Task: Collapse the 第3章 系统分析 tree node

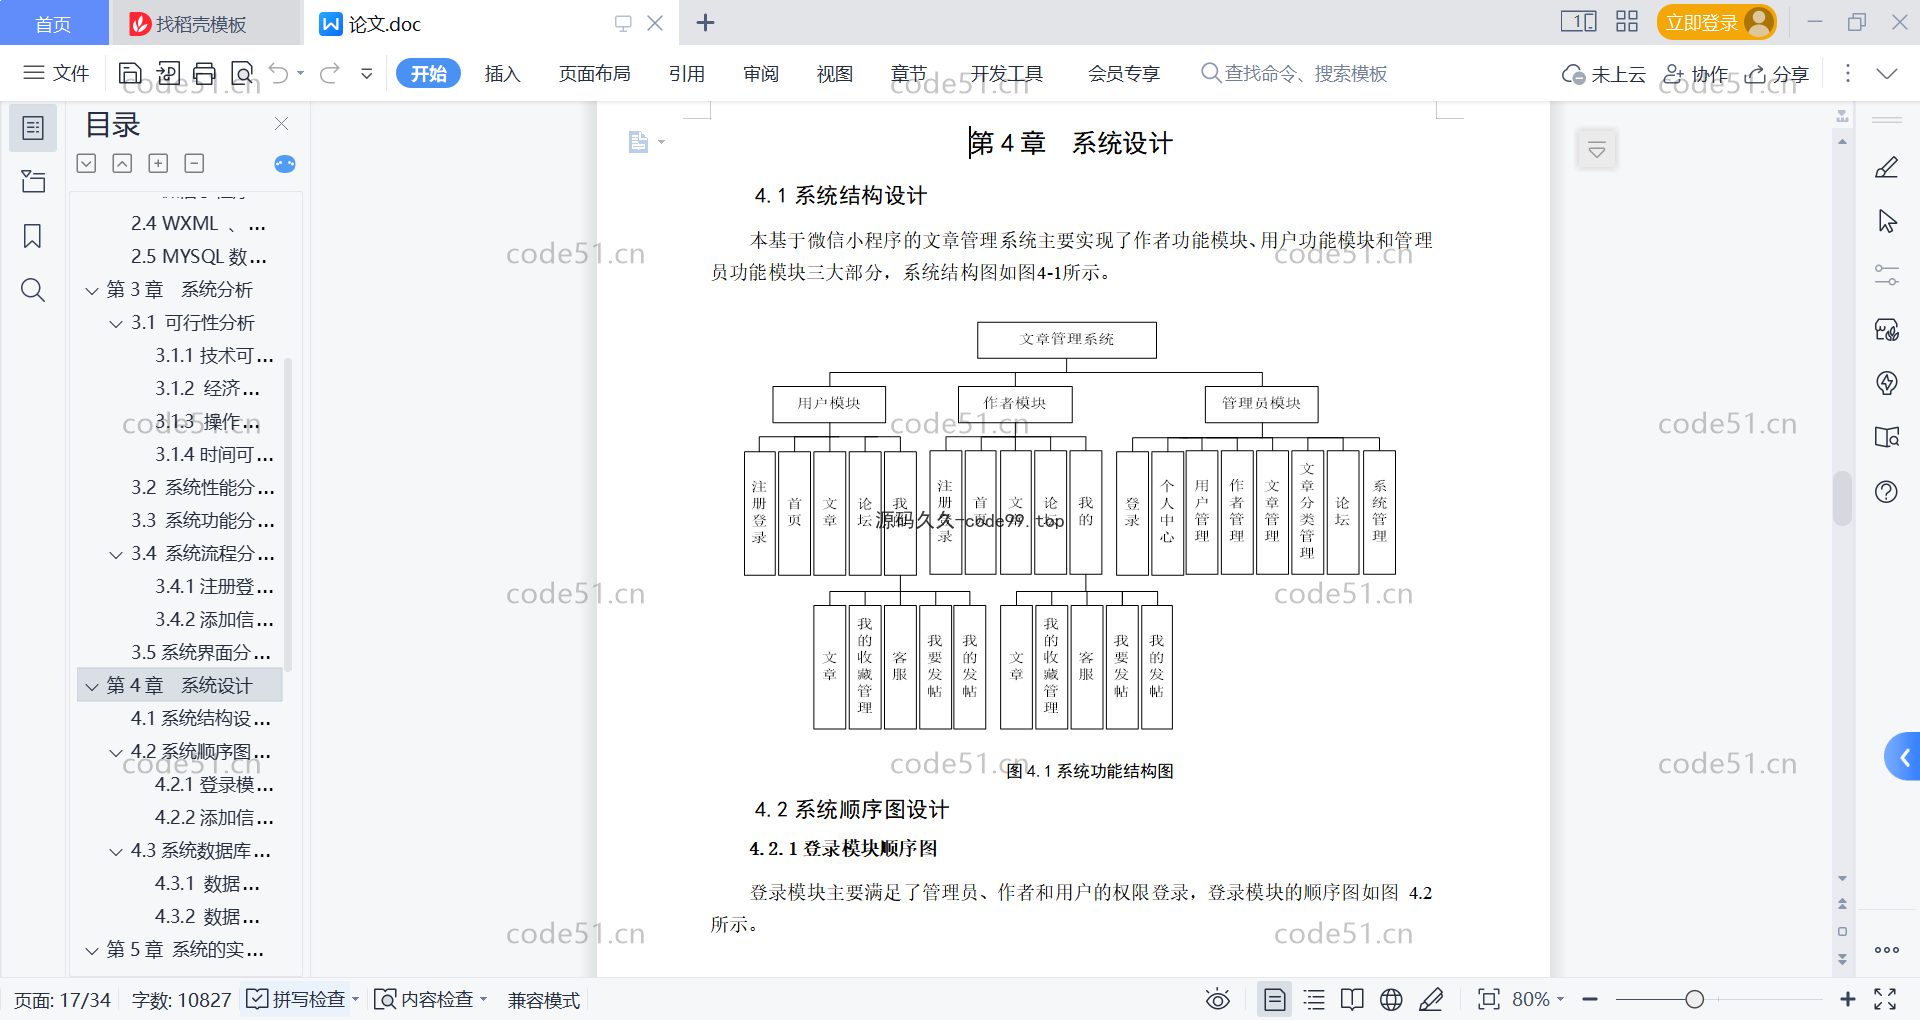Action: [x=92, y=291]
